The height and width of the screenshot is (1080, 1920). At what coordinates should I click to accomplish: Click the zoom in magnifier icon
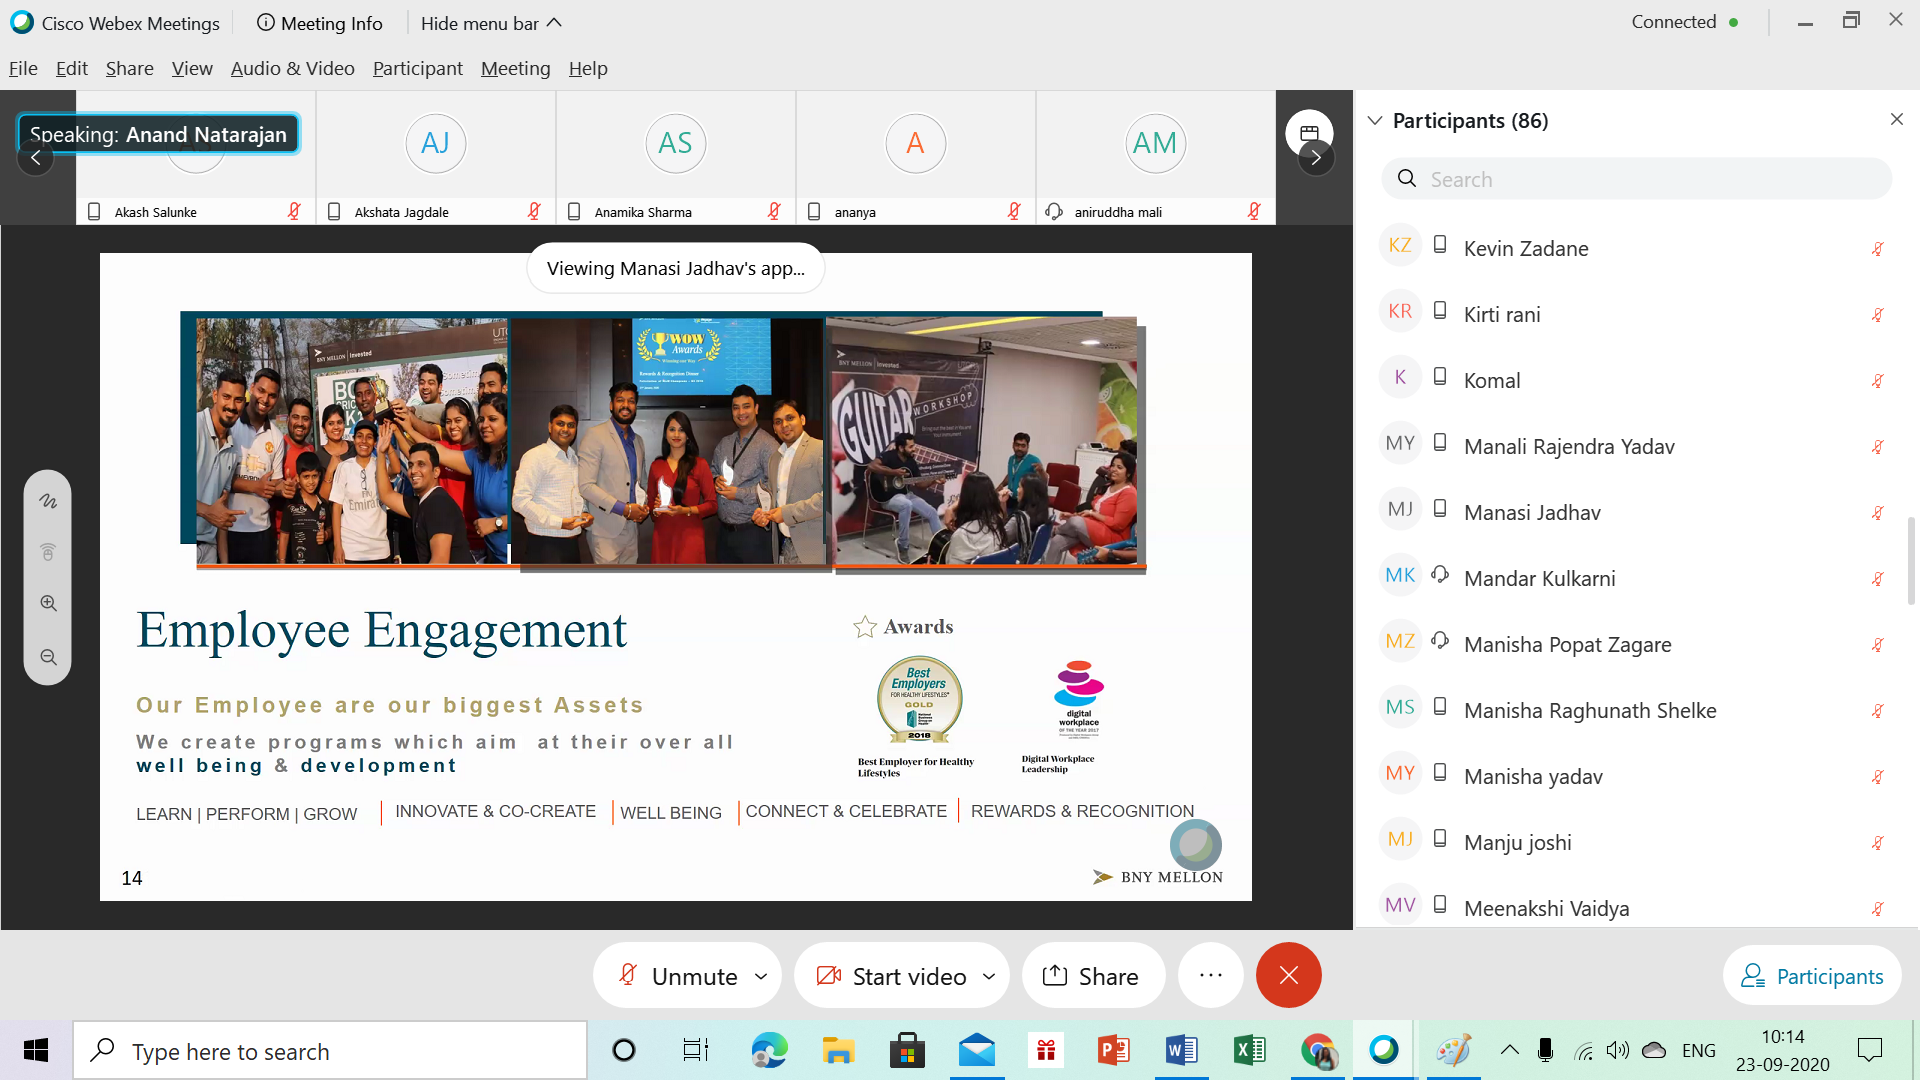pos(48,603)
